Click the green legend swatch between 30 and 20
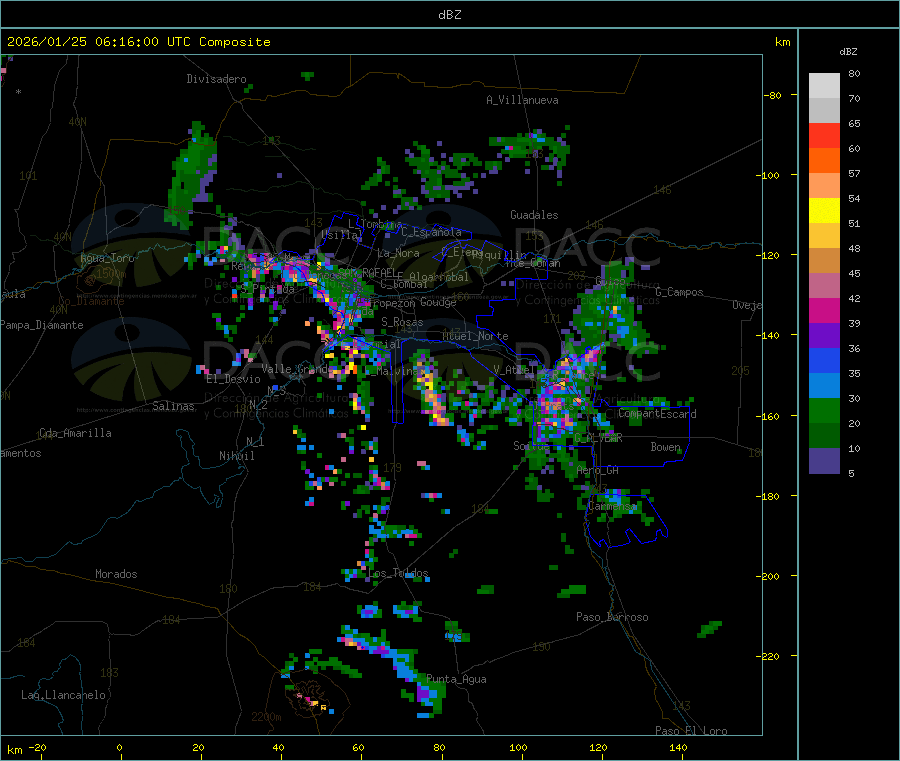The height and width of the screenshot is (761, 900). pos(824,410)
